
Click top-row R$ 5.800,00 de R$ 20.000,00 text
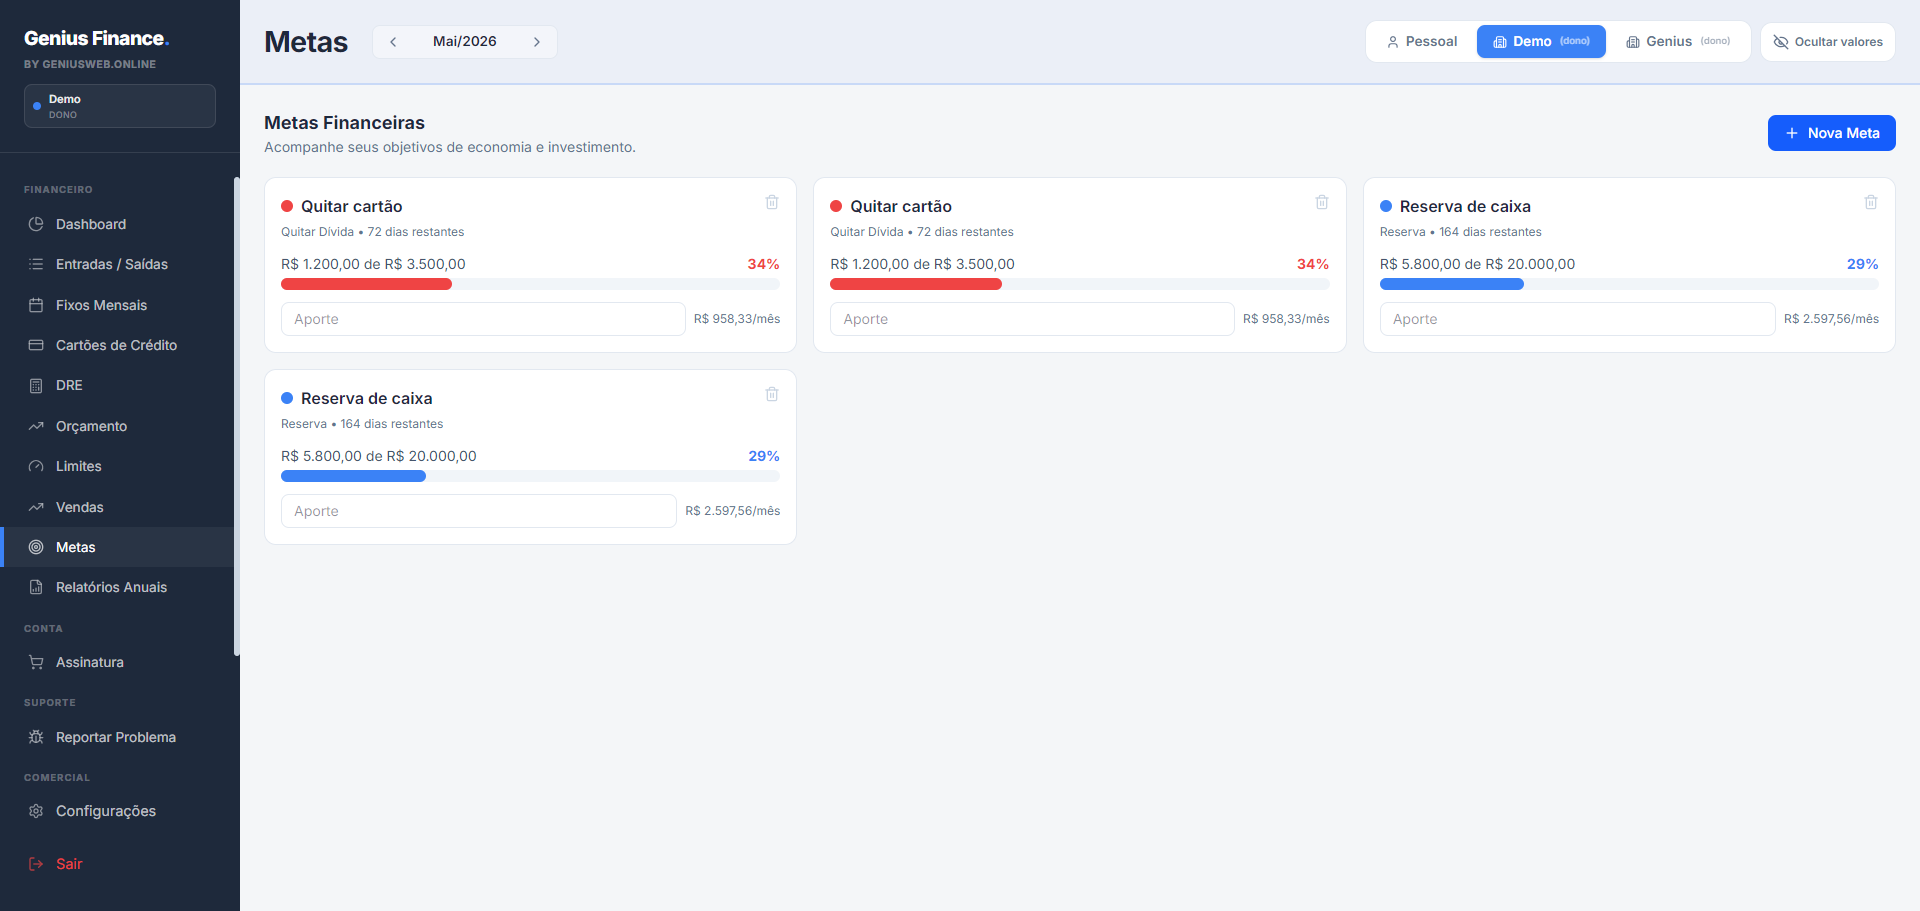(x=1477, y=264)
